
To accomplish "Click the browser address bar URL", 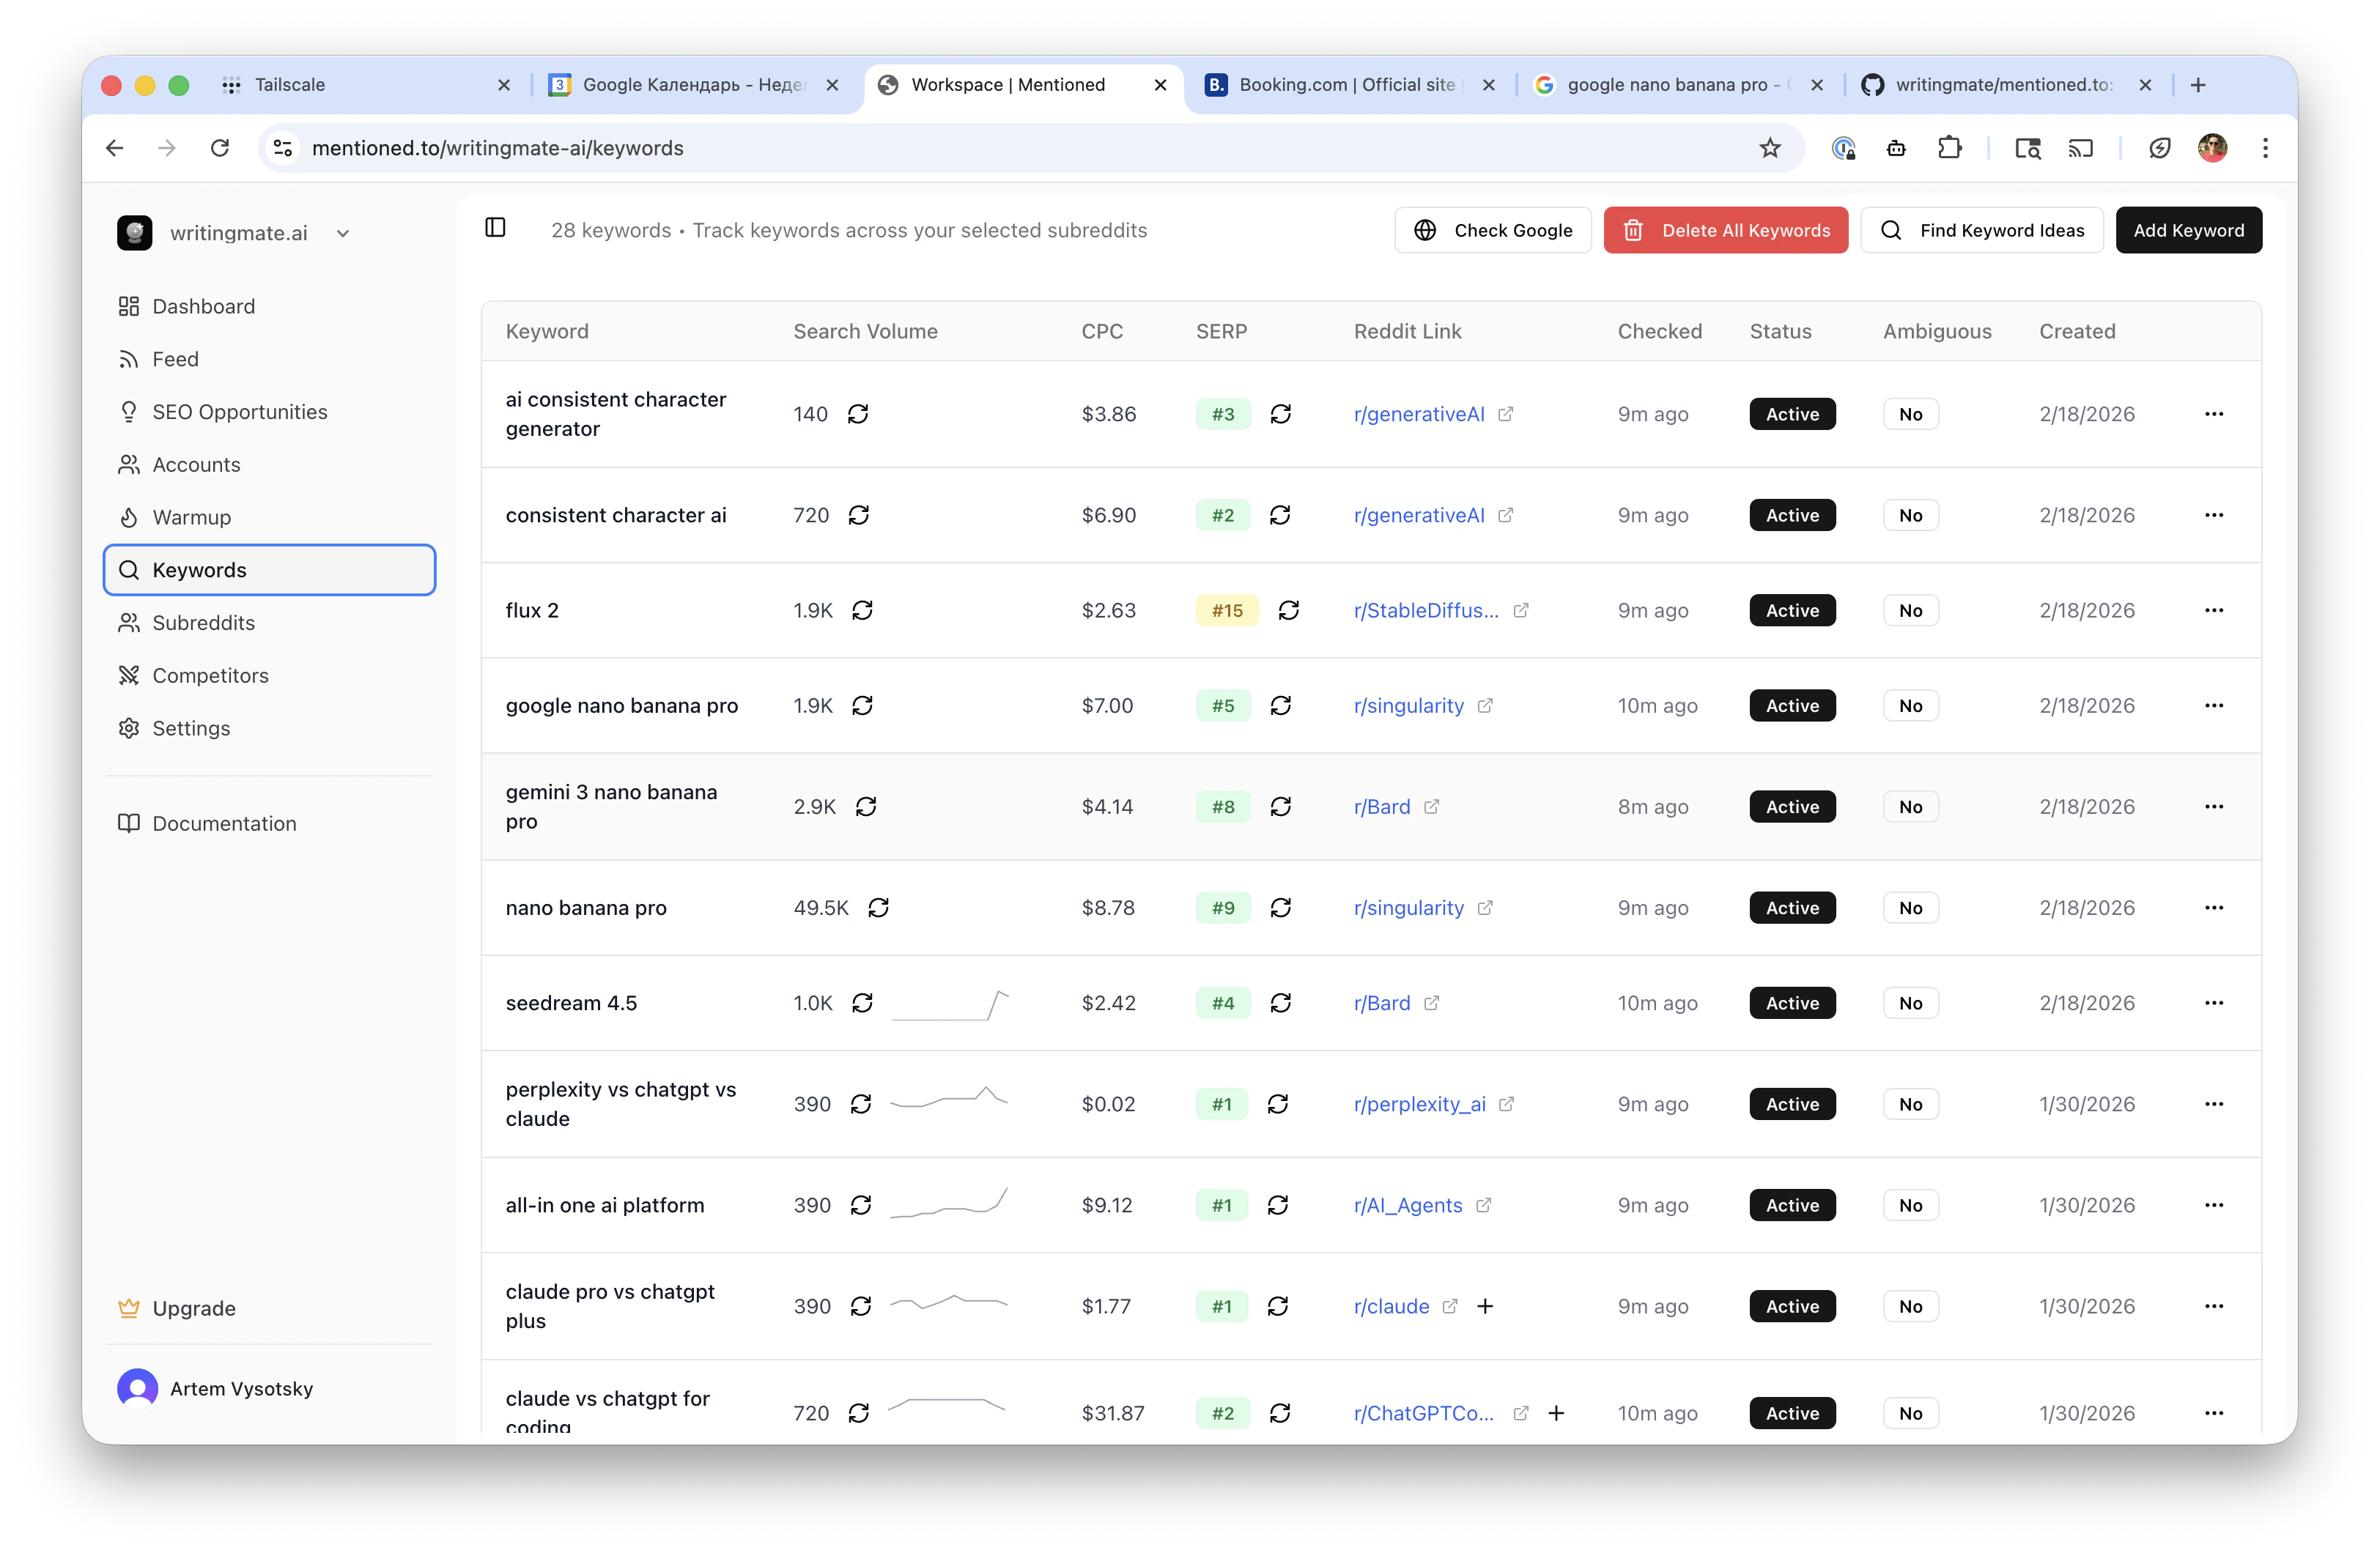I will (498, 148).
